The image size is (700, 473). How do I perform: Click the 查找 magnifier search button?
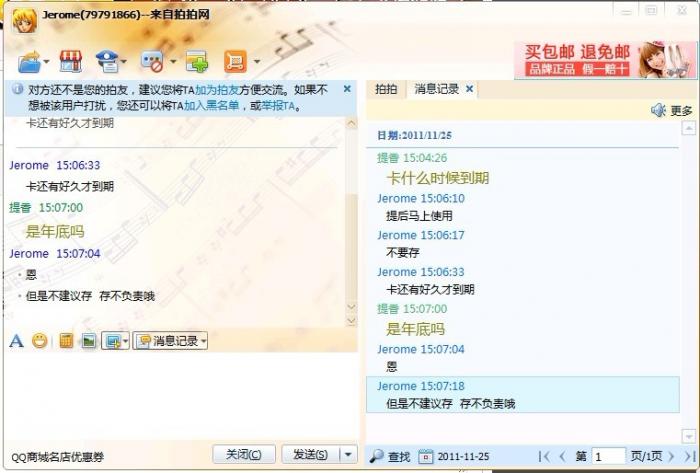pyautogui.click(x=389, y=456)
